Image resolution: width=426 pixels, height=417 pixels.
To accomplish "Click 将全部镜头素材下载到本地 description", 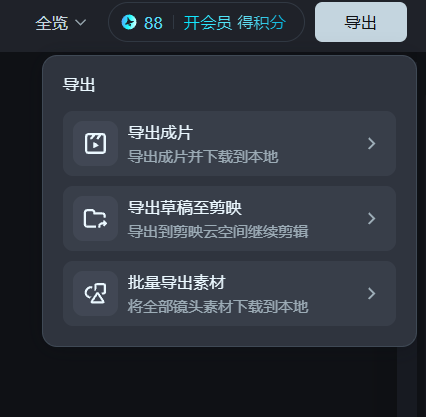I will click(218, 307).
